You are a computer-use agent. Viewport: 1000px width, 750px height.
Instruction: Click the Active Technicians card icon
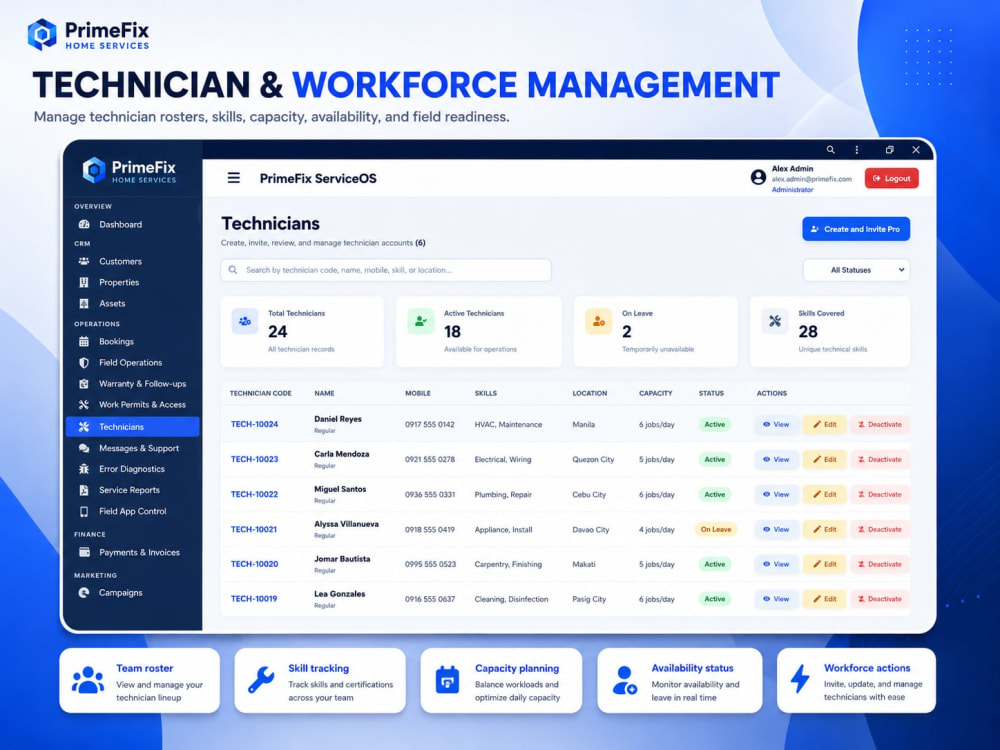(420, 321)
